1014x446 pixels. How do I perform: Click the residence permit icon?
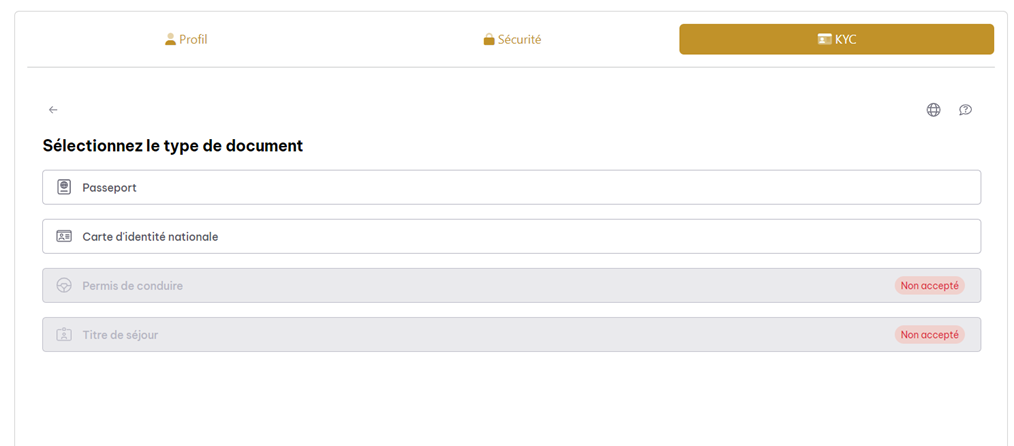64,335
